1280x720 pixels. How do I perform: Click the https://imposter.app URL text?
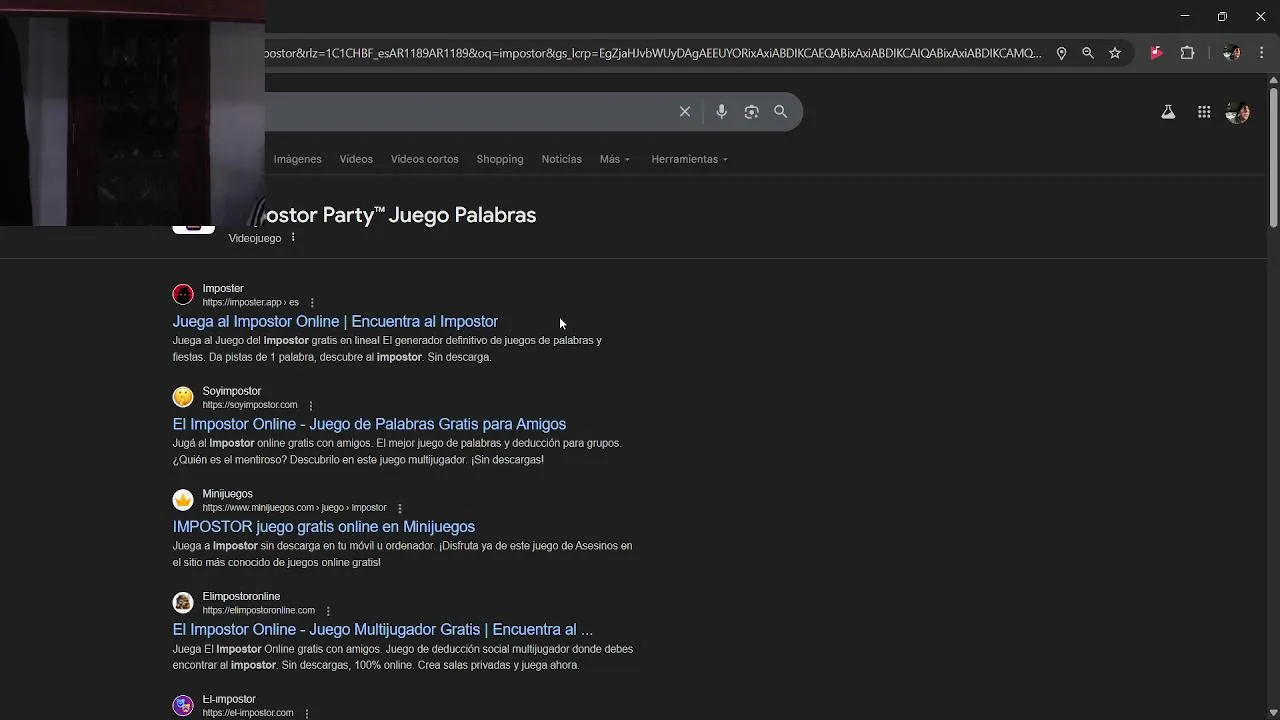point(250,303)
